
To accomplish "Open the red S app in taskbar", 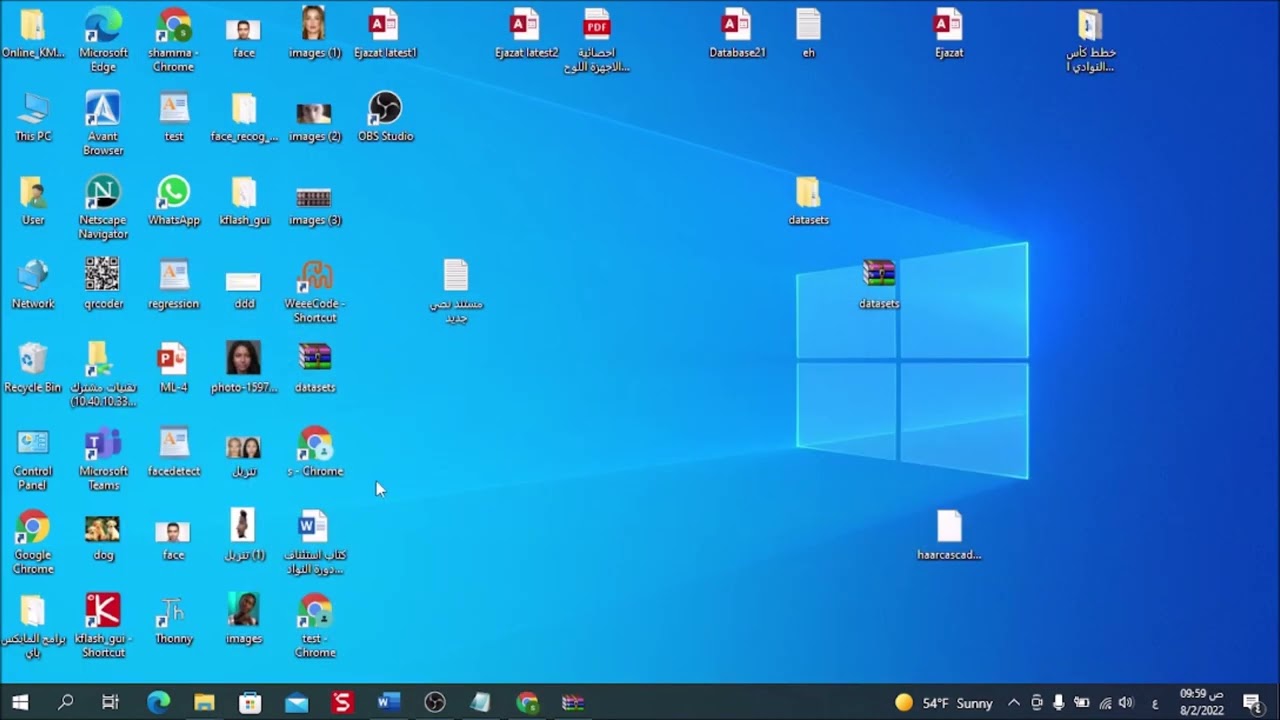I will 342,702.
